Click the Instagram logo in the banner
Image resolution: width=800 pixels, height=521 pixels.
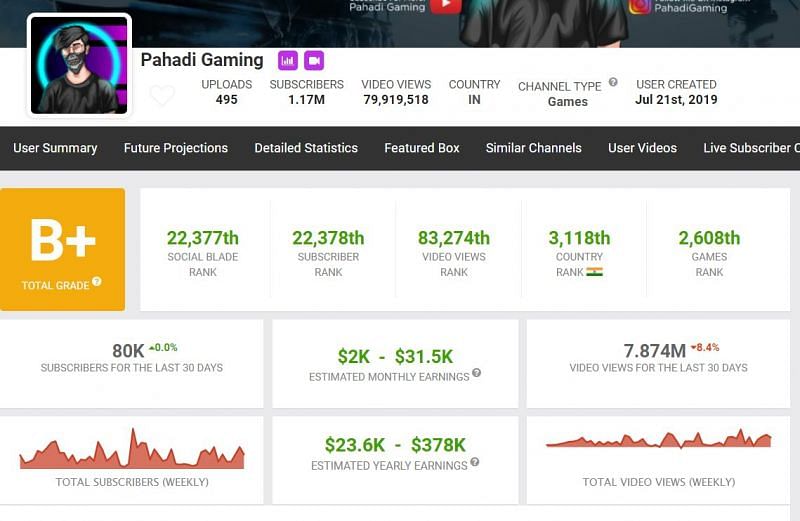(640, 6)
